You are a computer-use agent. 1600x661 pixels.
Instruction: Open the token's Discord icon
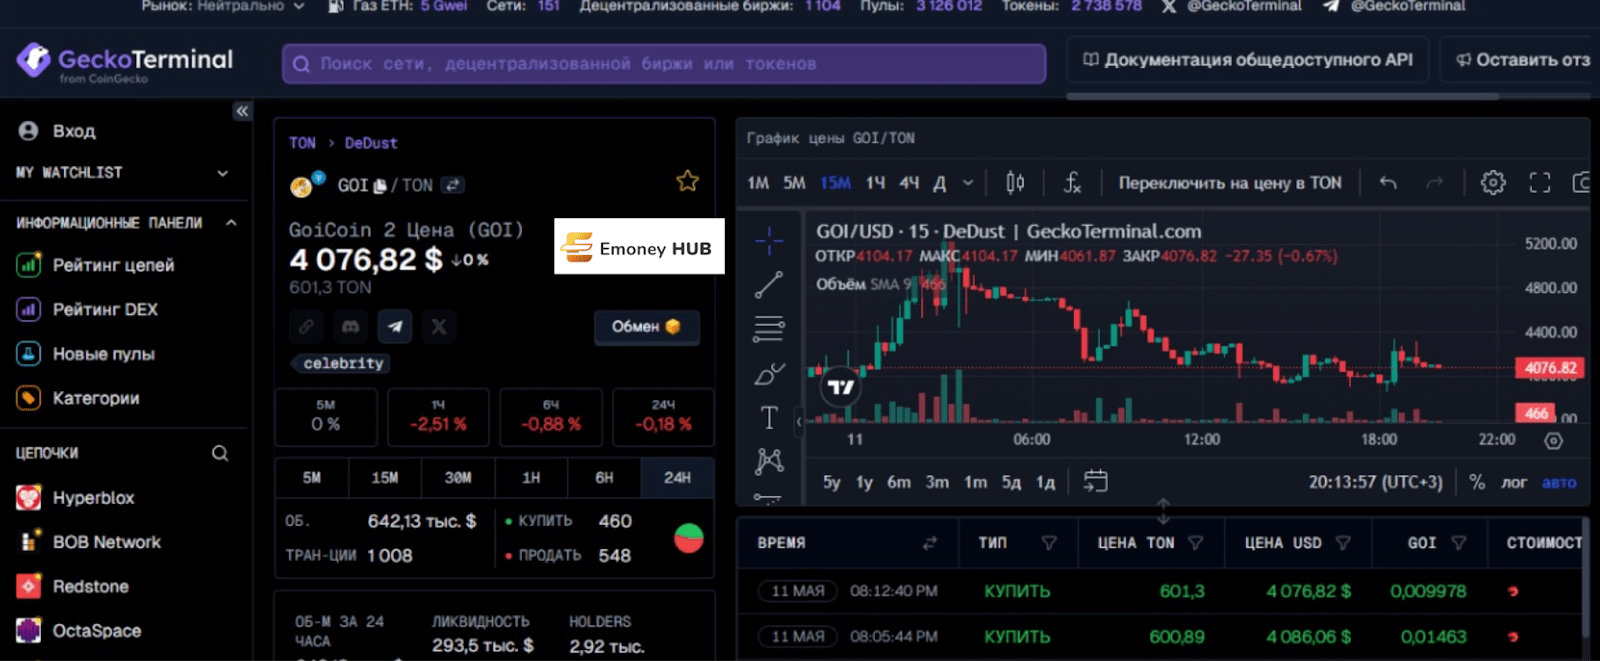[350, 326]
